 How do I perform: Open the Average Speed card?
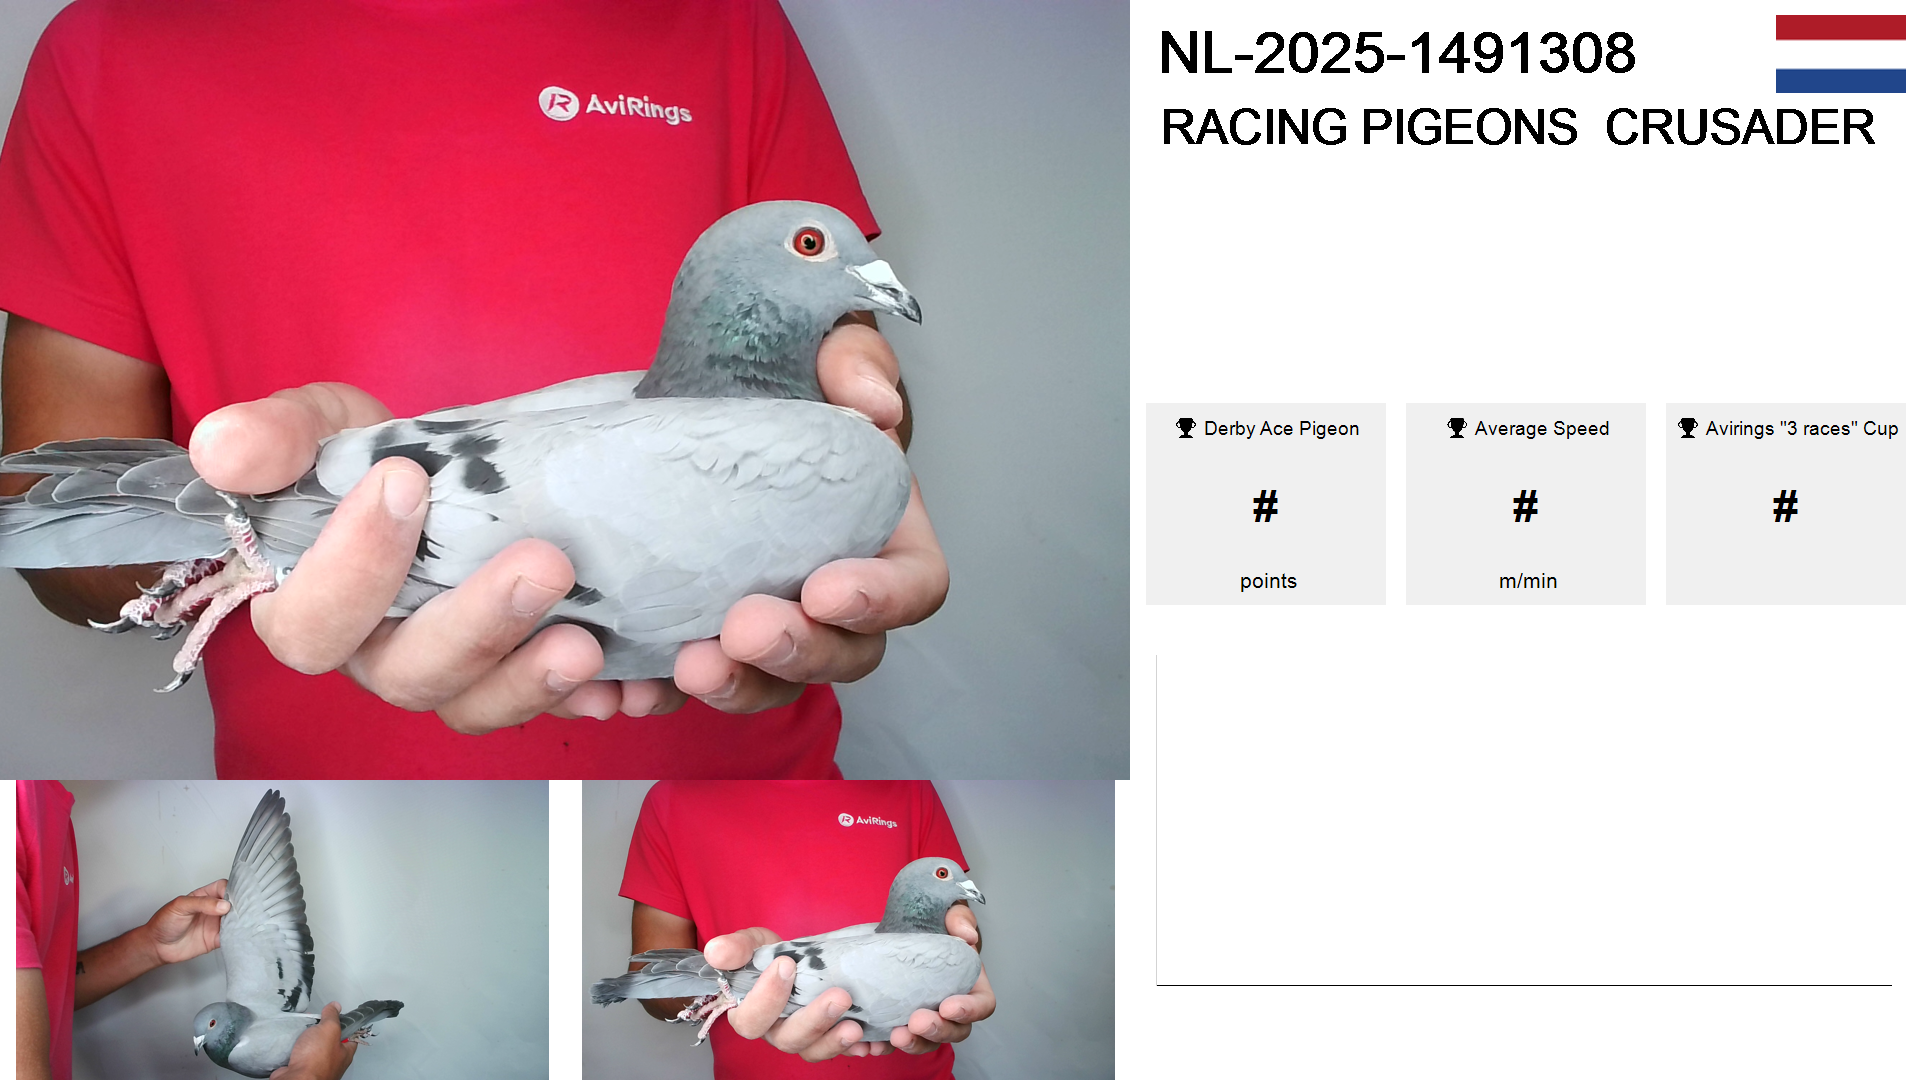click(1526, 504)
